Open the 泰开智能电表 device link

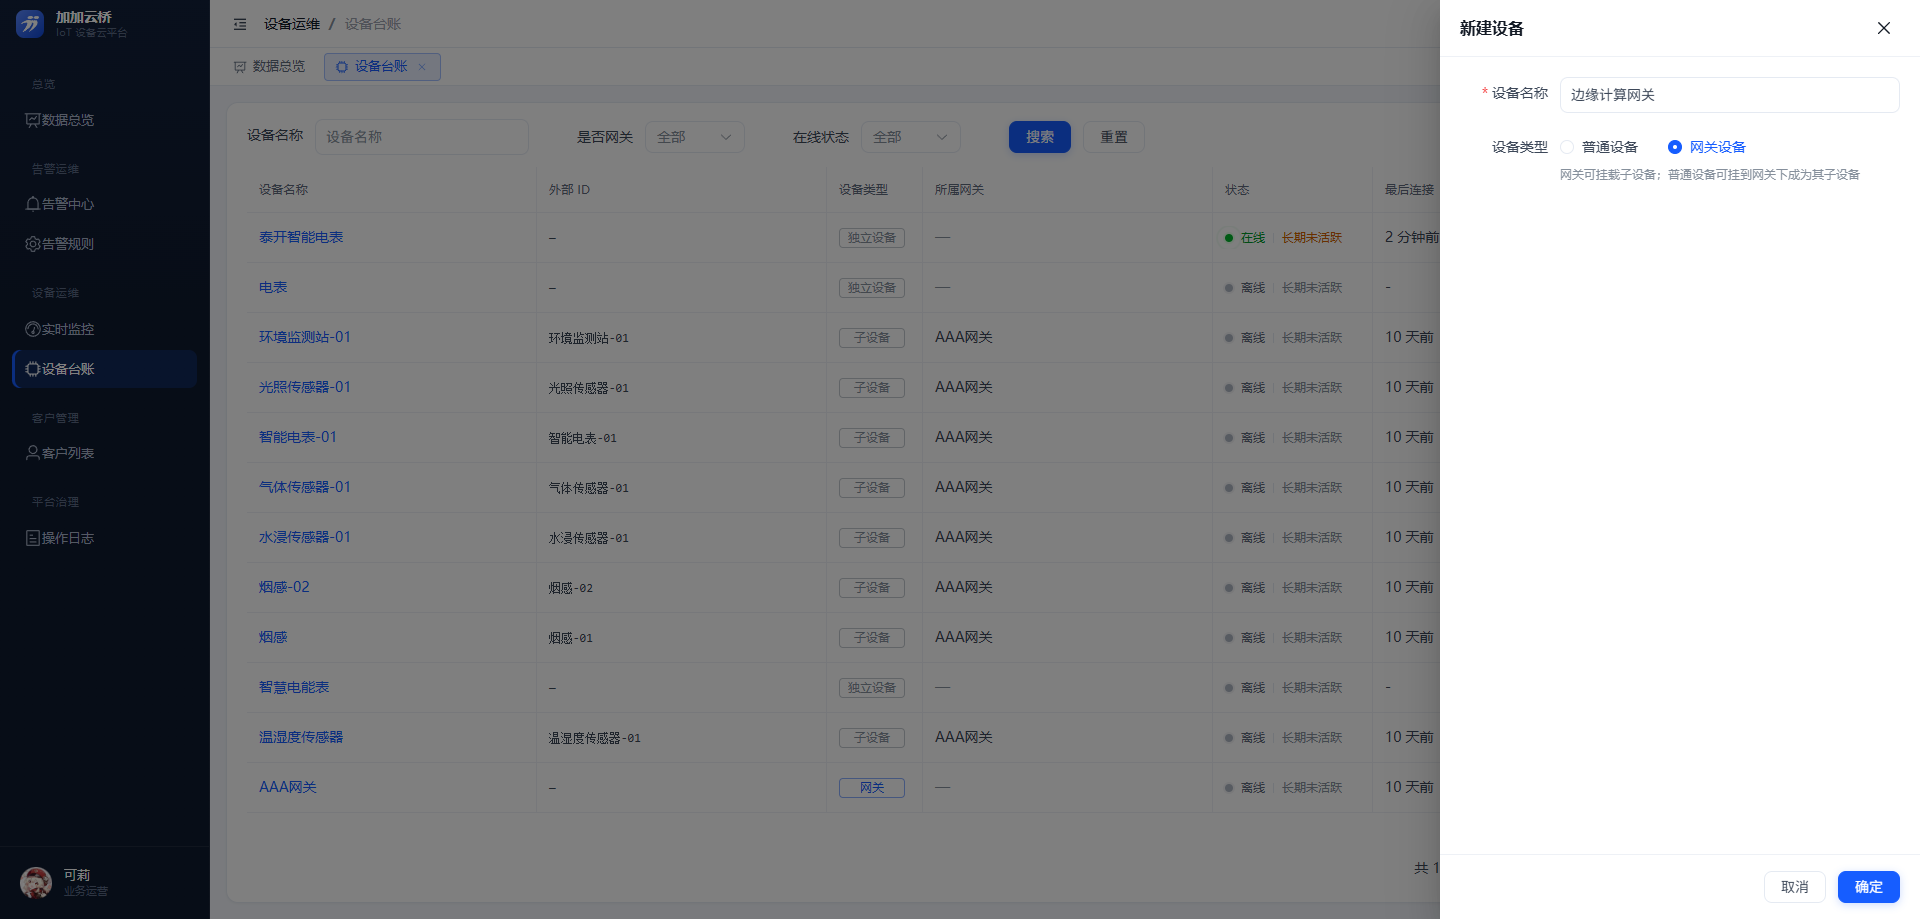(x=301, y=237)
